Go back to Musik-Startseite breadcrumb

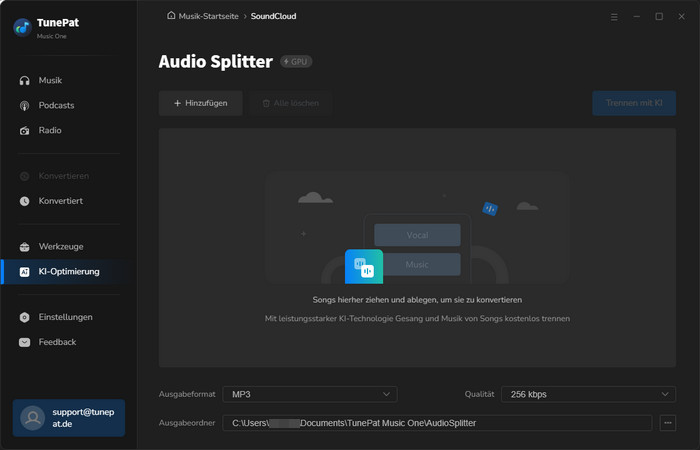tap(208, 16)
